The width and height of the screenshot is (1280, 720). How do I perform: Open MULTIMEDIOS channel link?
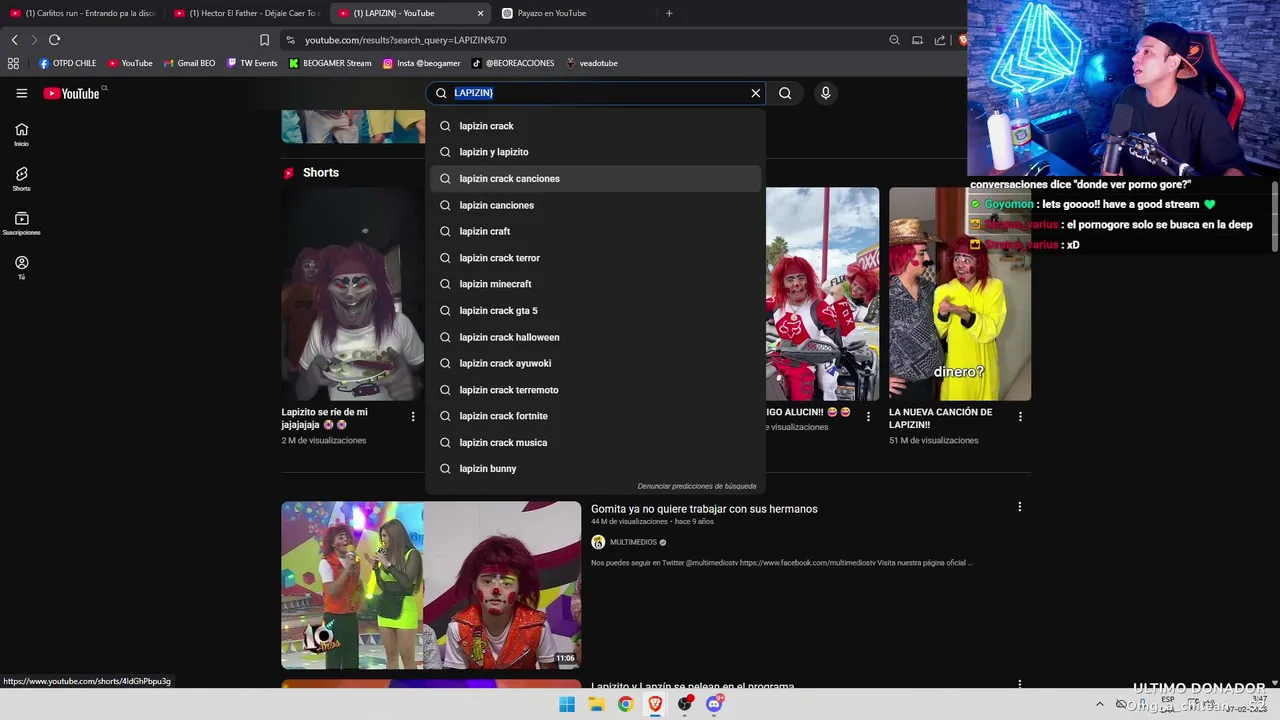point(633,542)
